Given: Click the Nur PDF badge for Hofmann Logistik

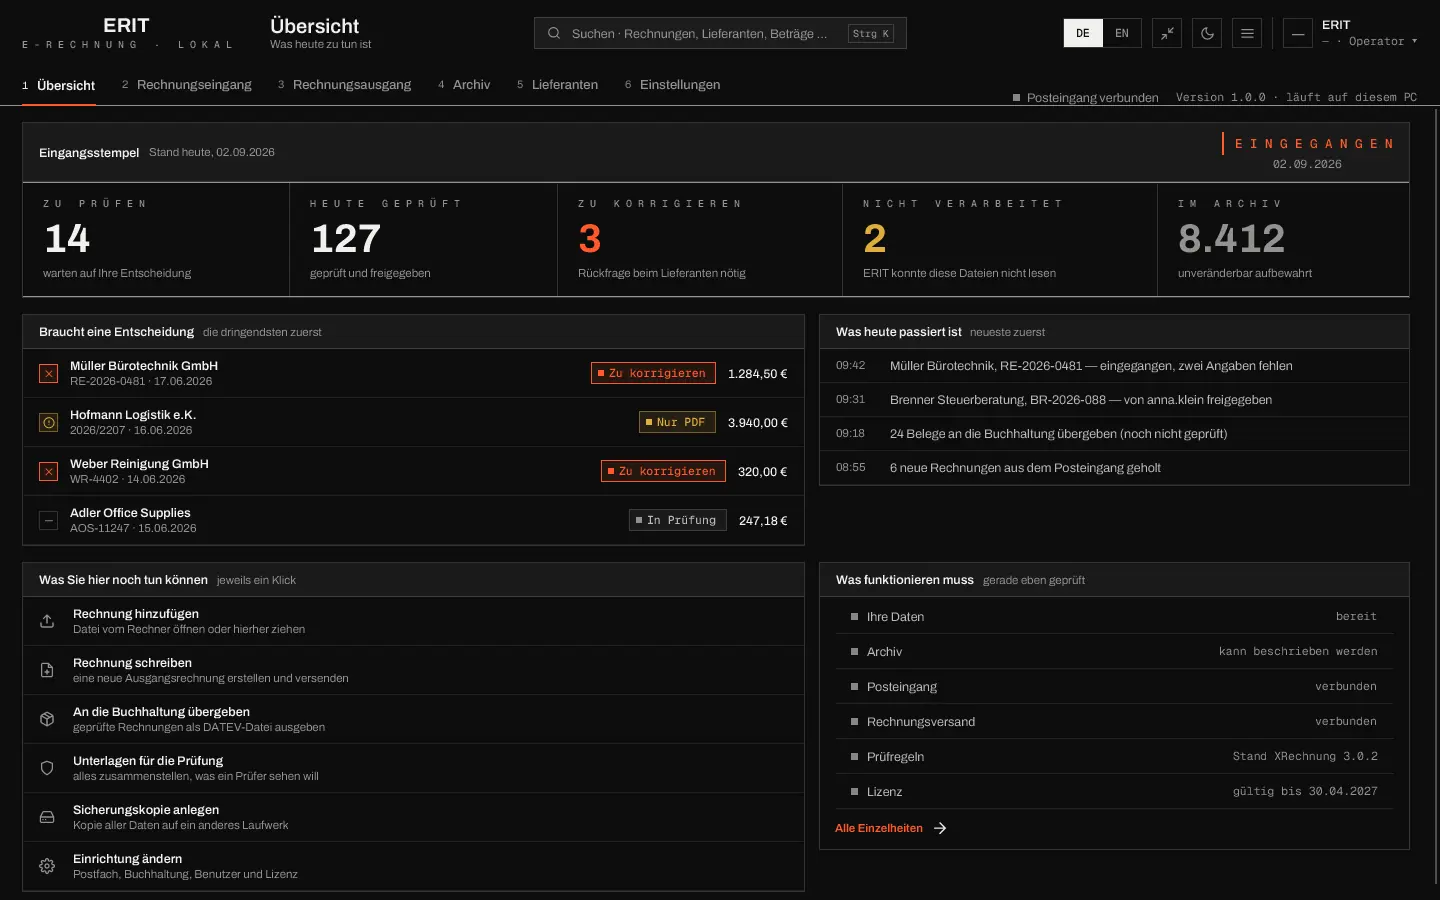Looking at the screenshot, I should coord(677,422).
